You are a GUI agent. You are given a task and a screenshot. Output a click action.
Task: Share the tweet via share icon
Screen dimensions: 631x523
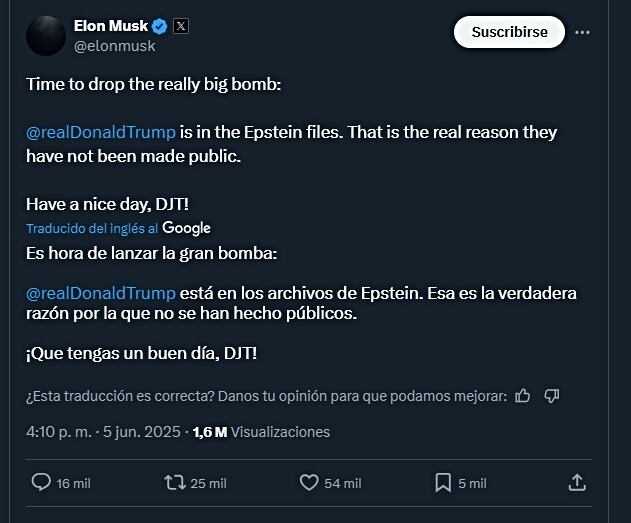576,483
